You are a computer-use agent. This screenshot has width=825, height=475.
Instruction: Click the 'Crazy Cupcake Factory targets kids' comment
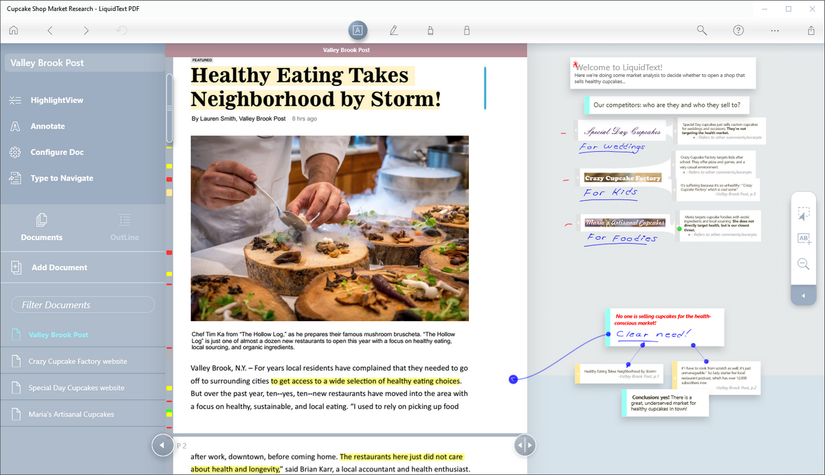tap(716, 164)
